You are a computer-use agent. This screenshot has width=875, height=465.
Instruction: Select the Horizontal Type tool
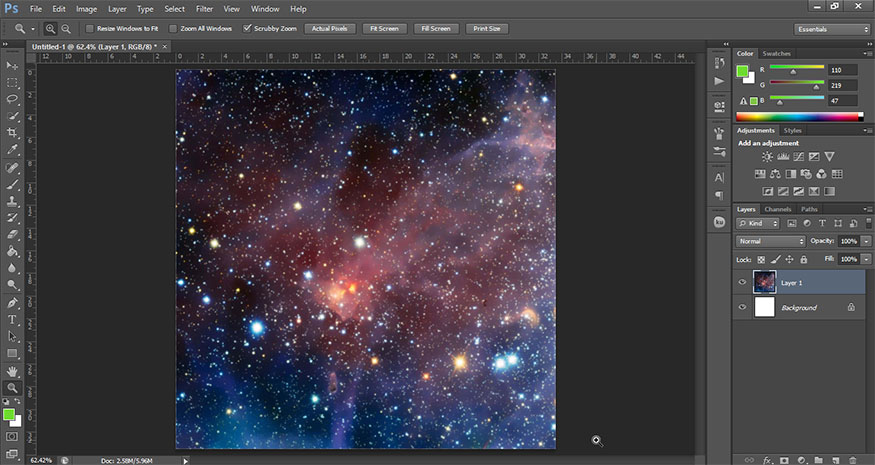(x=12, y=320)
